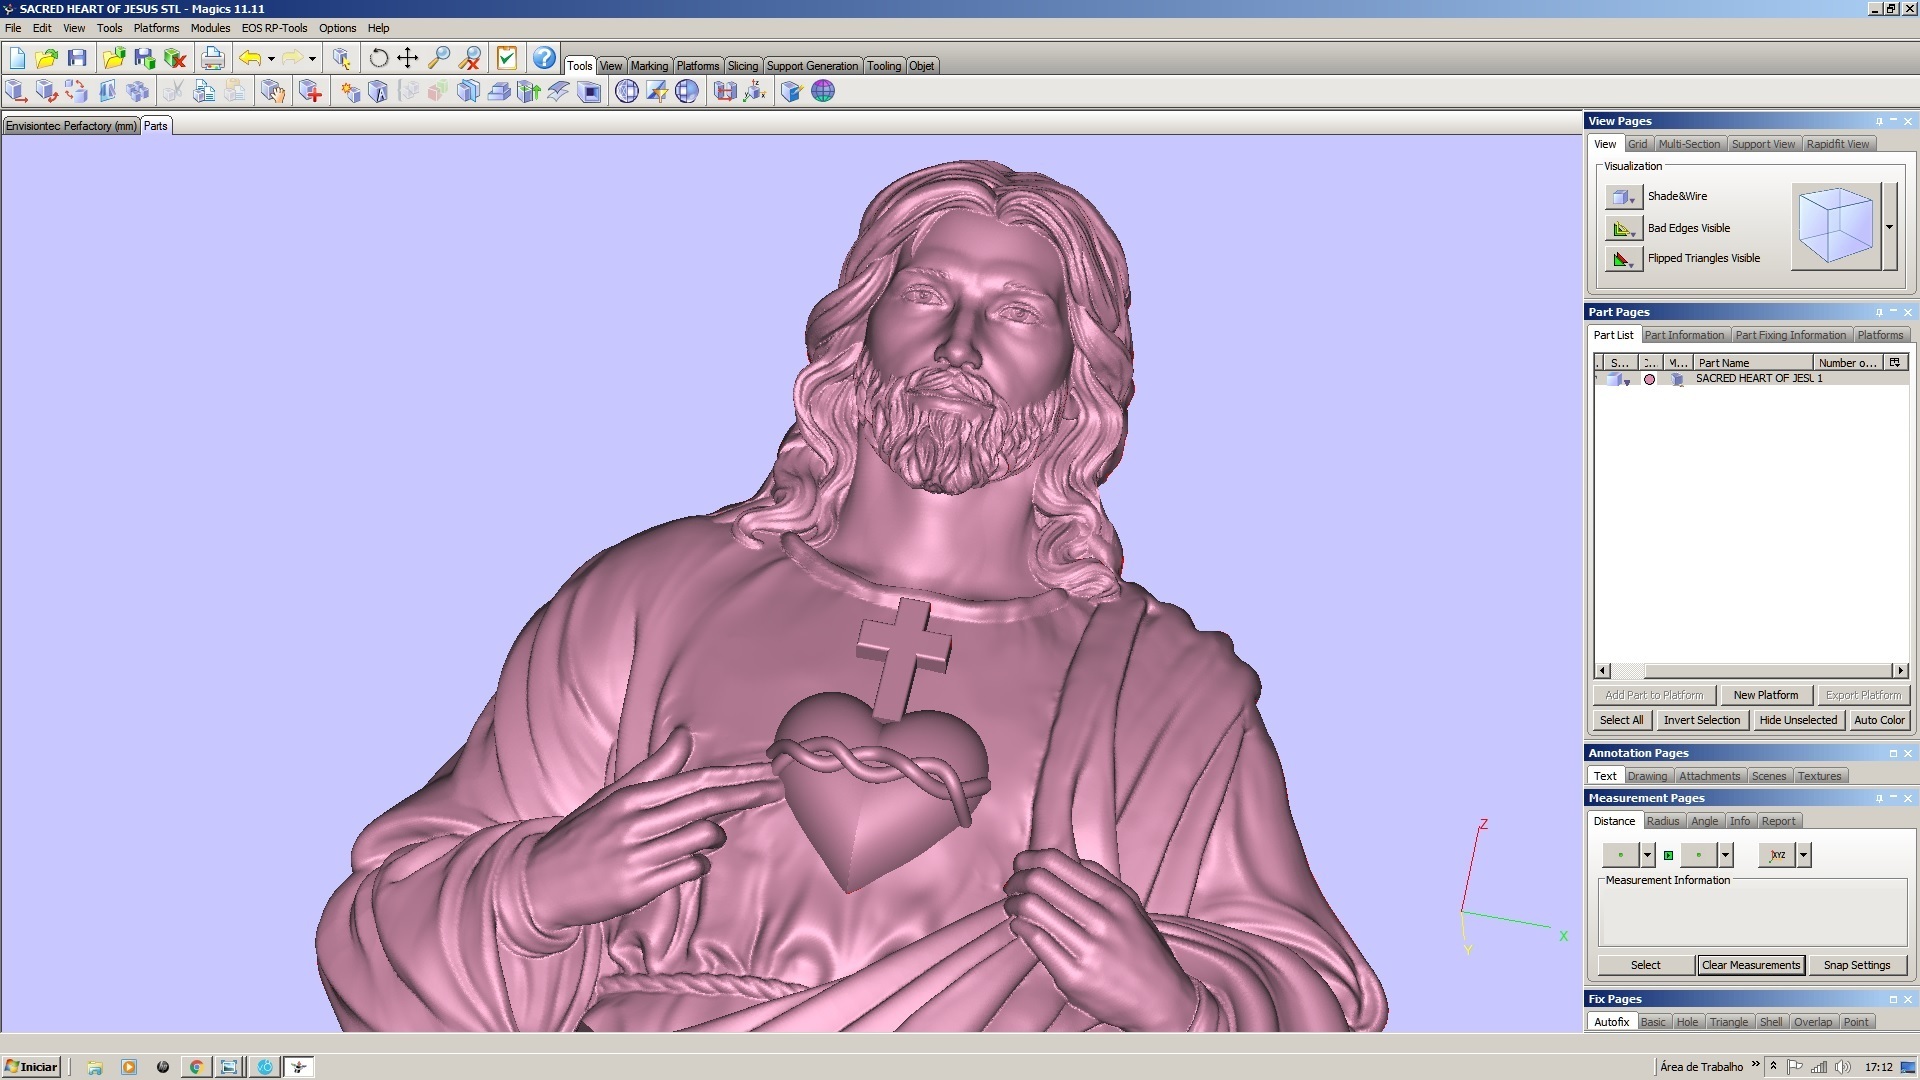Click the New Platform button
This screenshot has width=1920, height=1080.
(x=1765, y=694)
